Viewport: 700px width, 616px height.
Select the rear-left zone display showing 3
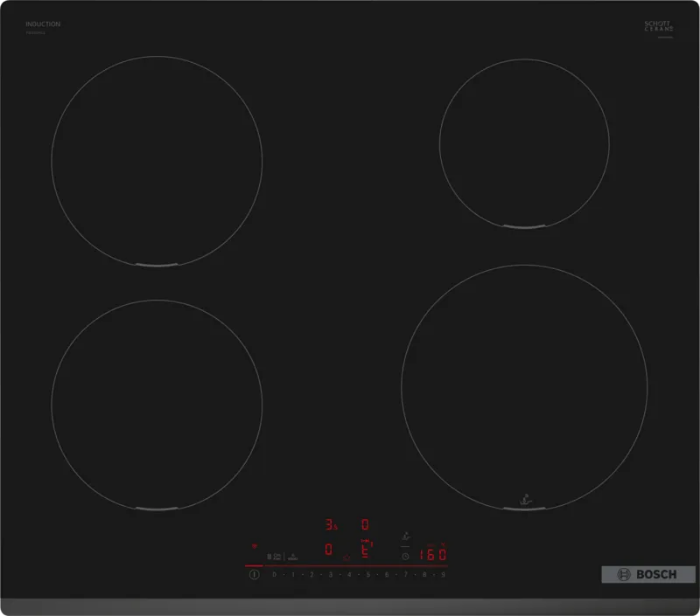(331, 524)
